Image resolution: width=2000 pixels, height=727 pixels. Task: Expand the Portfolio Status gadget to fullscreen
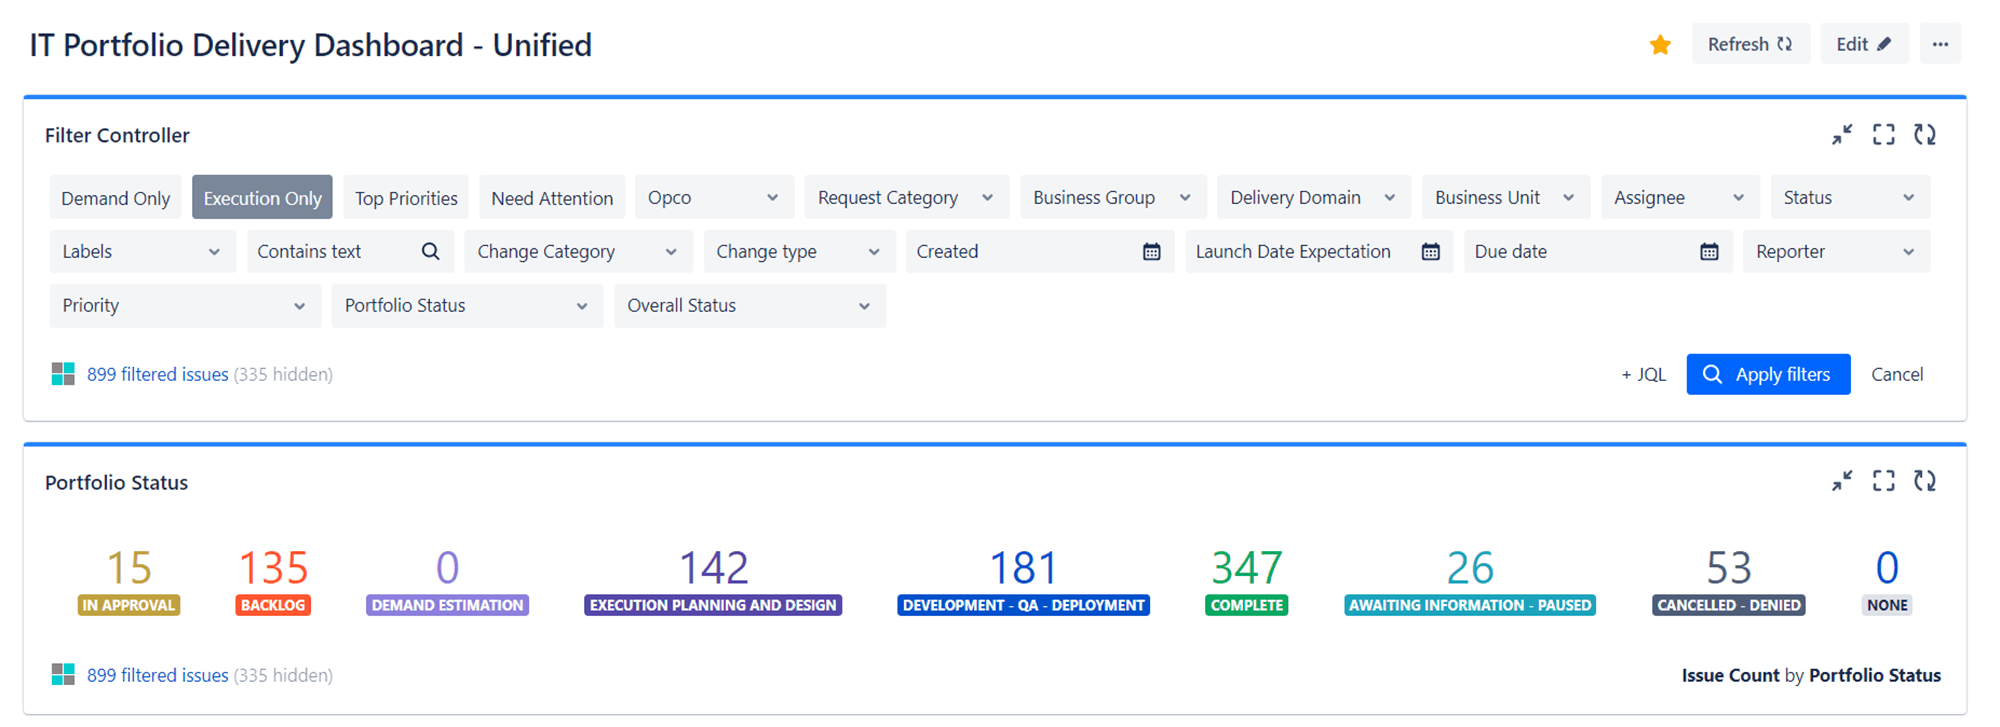pos(1884,482)
